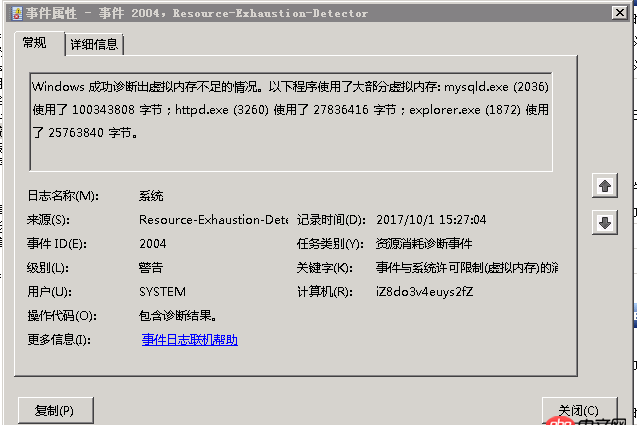Viewport: 637px width, 425px height.
Task: Click mysqld.exe (2036) in the description
Action: (x=496, y=87)
